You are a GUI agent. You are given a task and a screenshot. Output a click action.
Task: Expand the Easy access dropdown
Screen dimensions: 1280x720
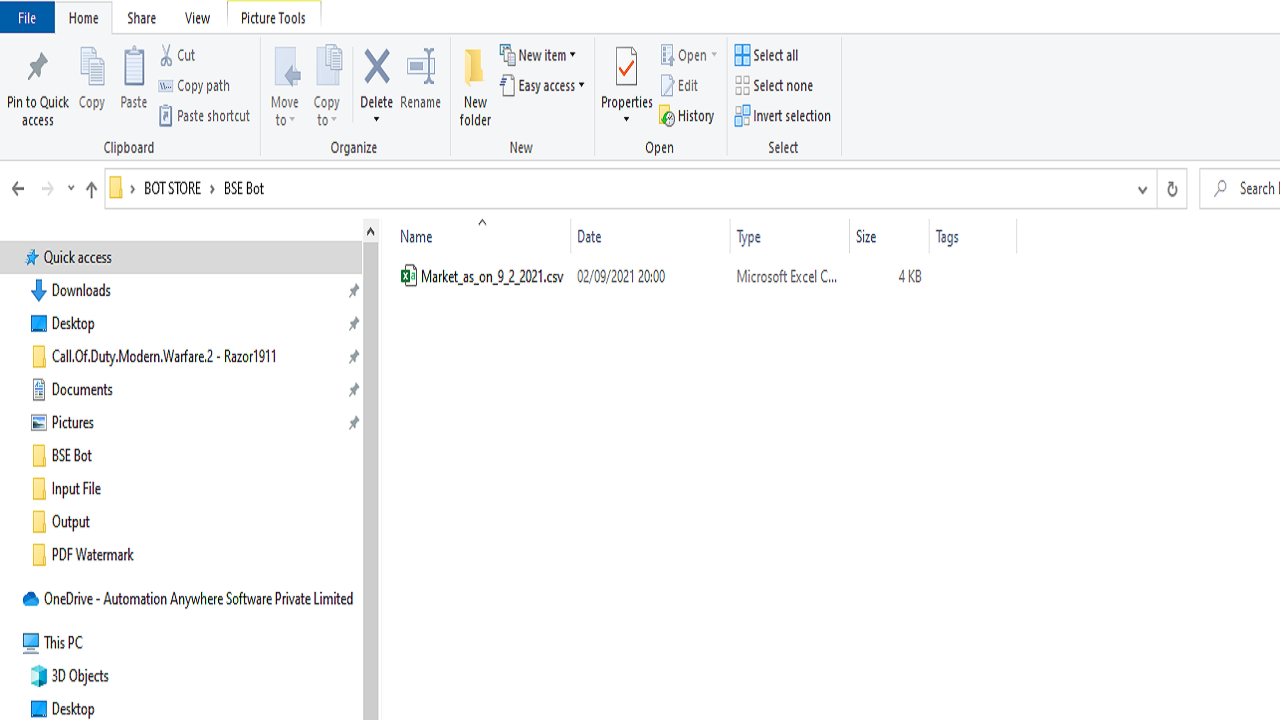point(542,86)
